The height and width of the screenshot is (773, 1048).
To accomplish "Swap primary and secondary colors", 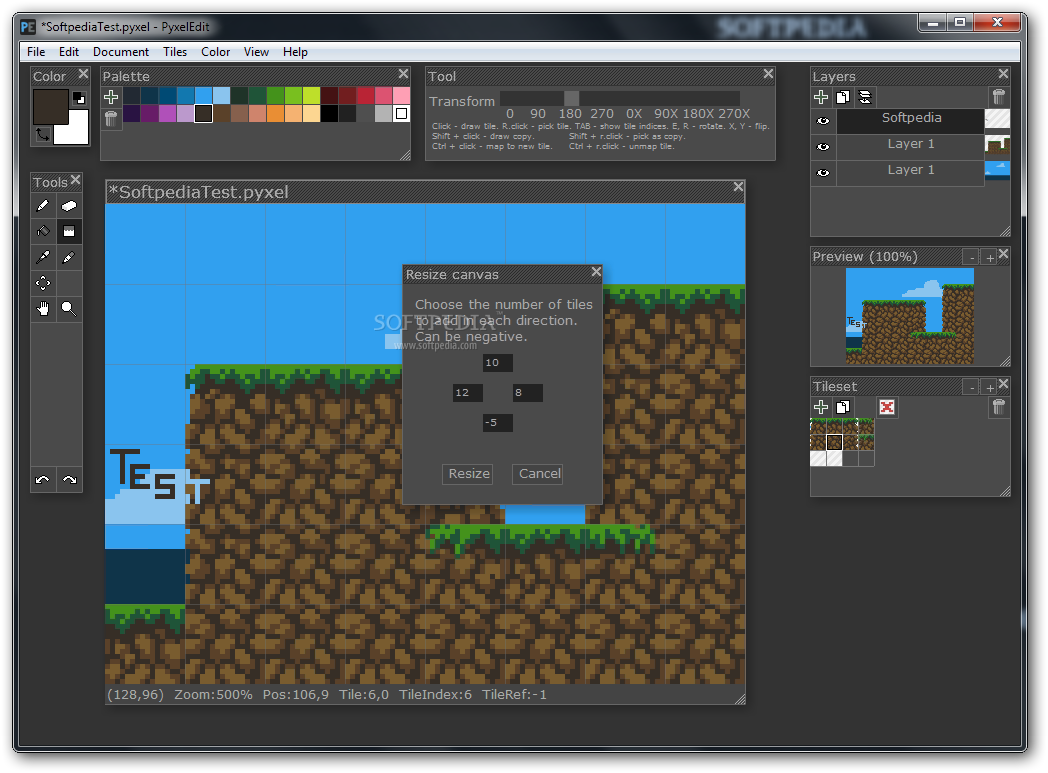I will (x=42, y=135).
